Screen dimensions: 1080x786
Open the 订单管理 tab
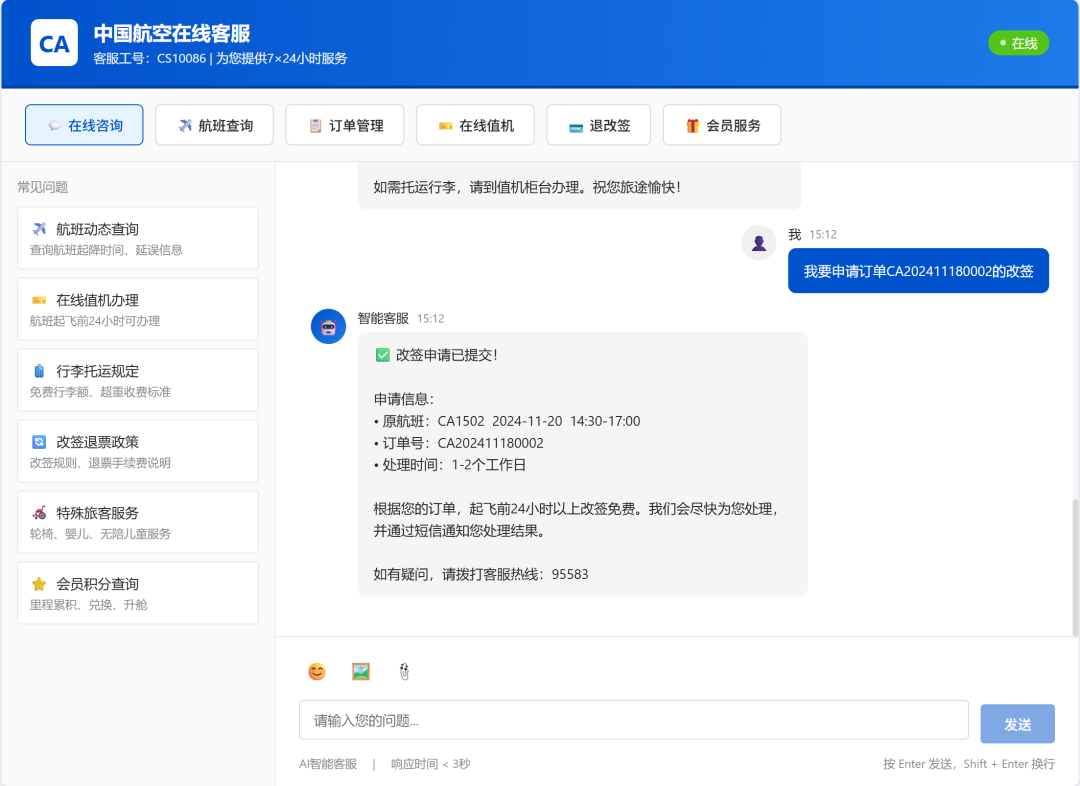click(x=344, y=124)
